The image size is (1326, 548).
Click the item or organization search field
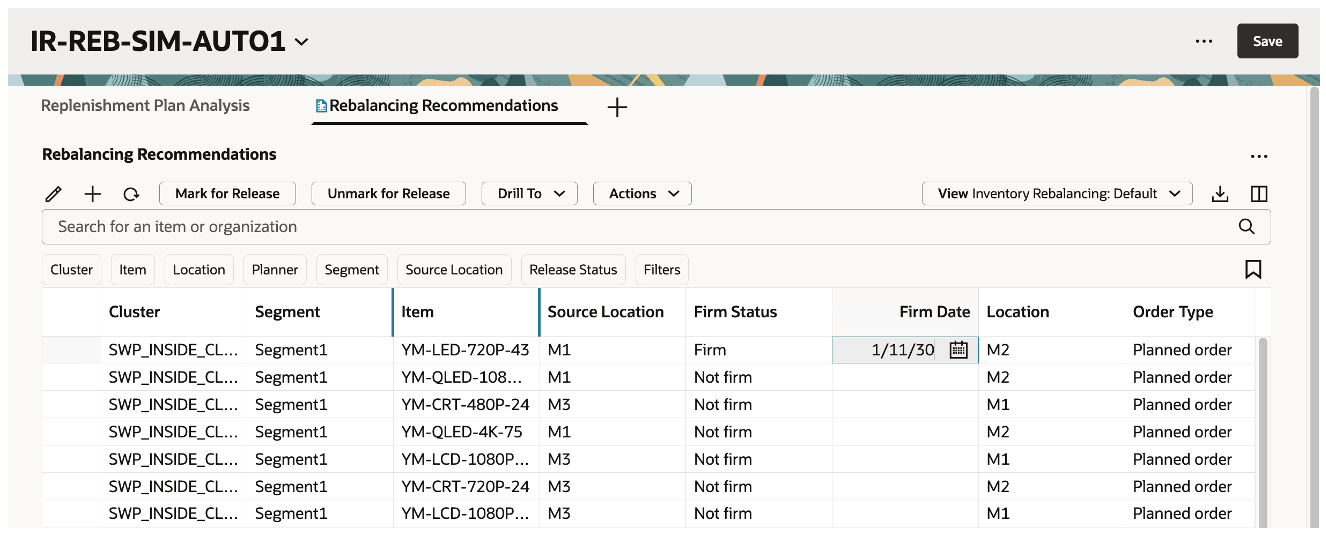[640, 227]
